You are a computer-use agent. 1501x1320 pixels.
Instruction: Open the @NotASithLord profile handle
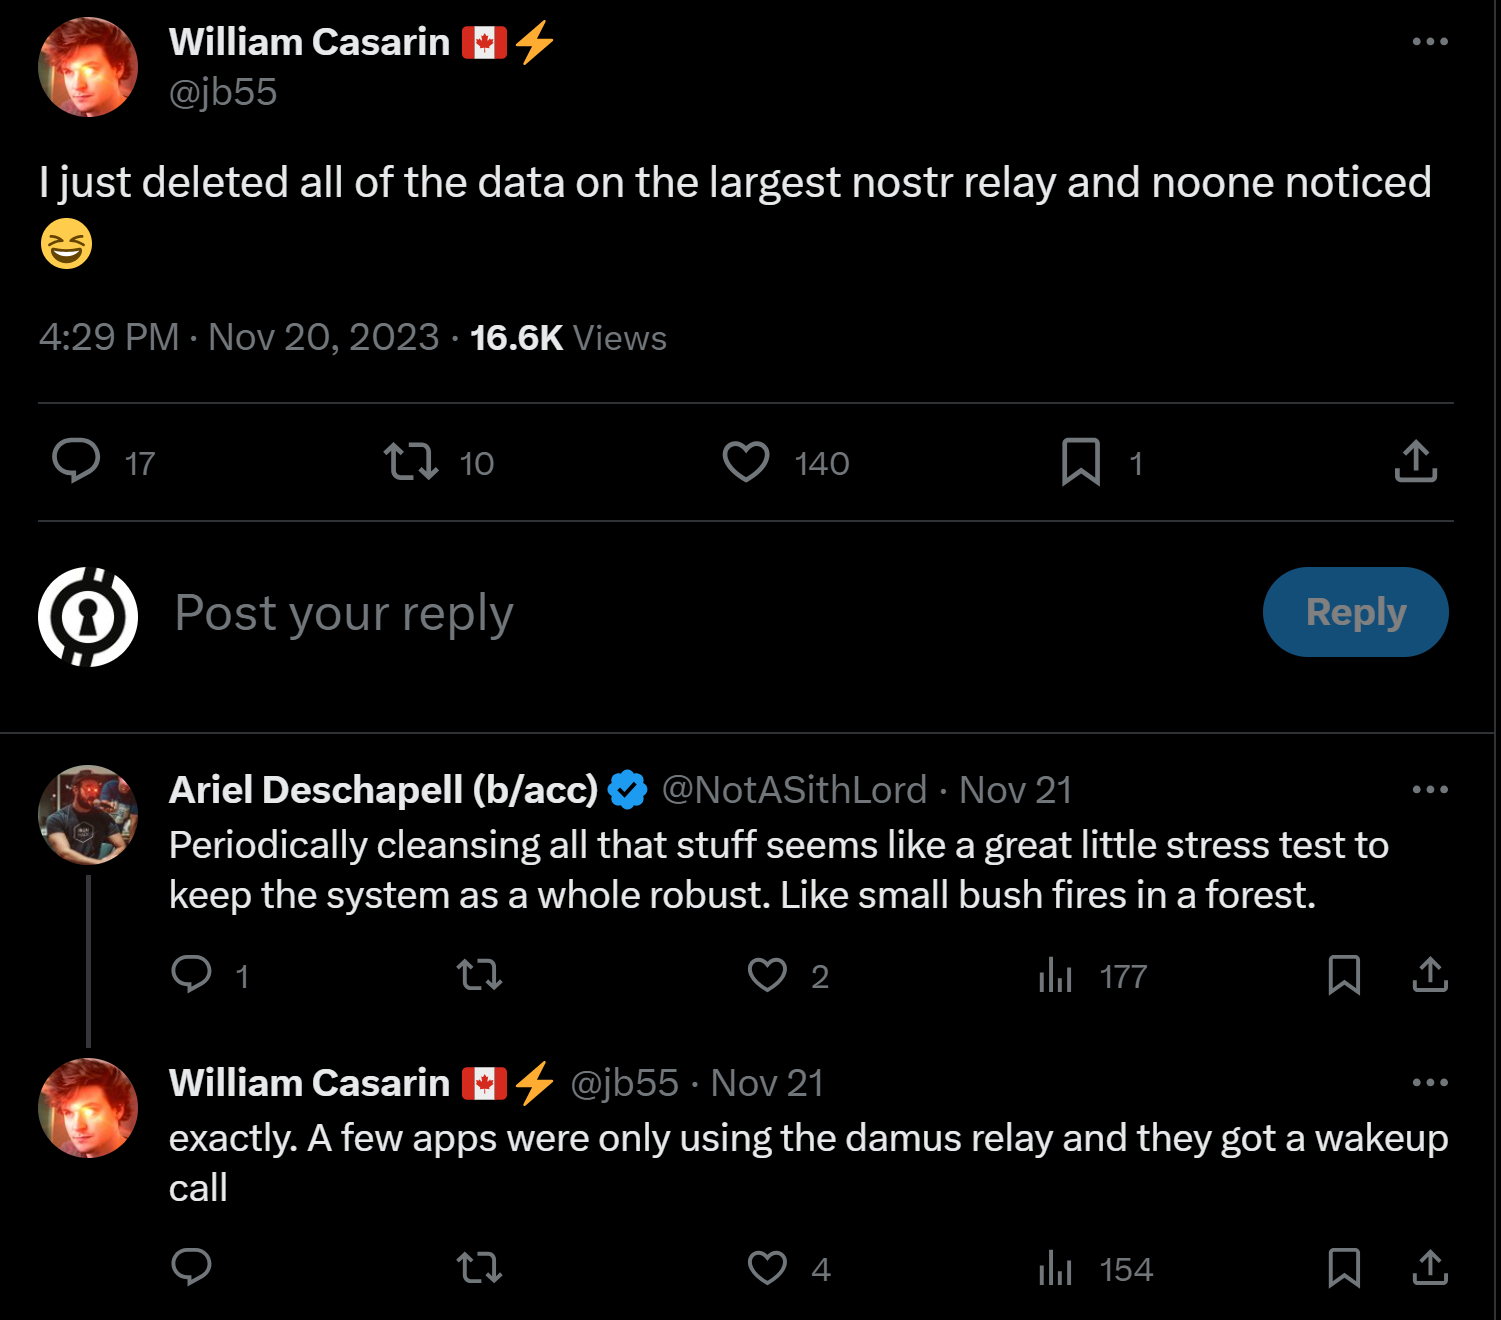(x=794, y=790)
